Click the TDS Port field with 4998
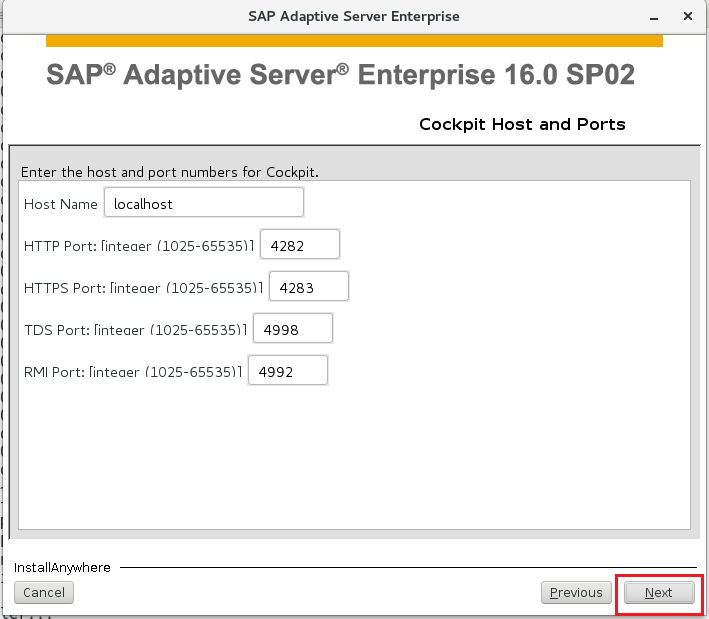Viewport: 709px width, 619px height. pyautogui.click(x=293, y=328)
